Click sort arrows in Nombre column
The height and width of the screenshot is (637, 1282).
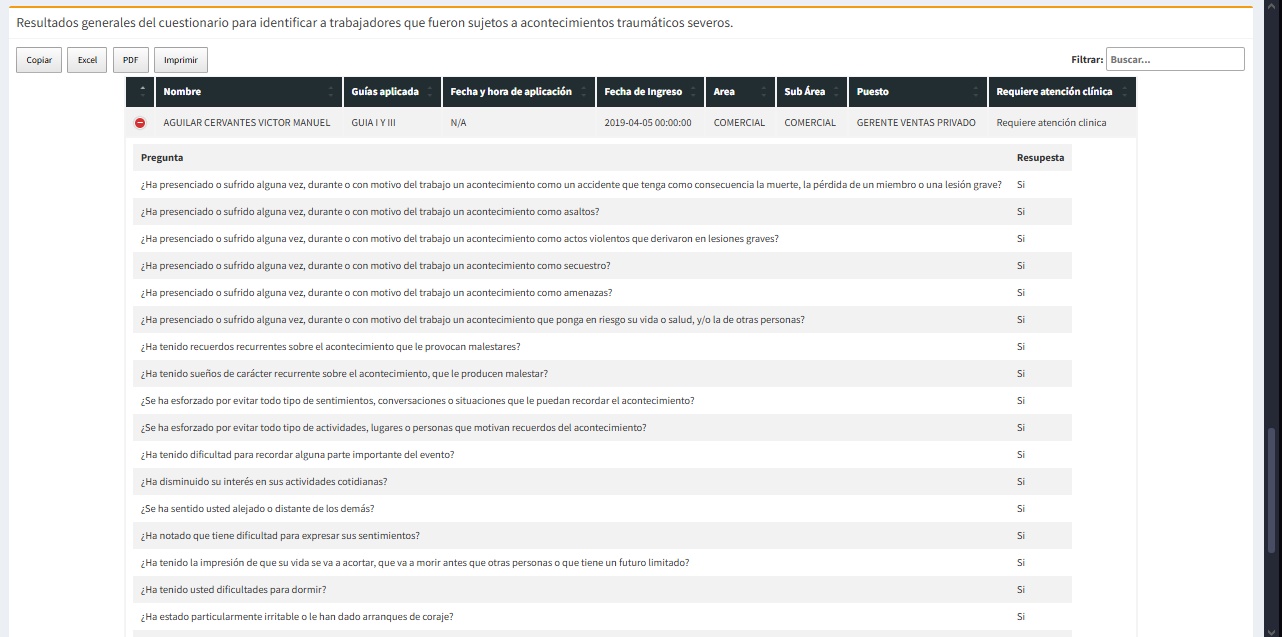(x=331, y=92)
